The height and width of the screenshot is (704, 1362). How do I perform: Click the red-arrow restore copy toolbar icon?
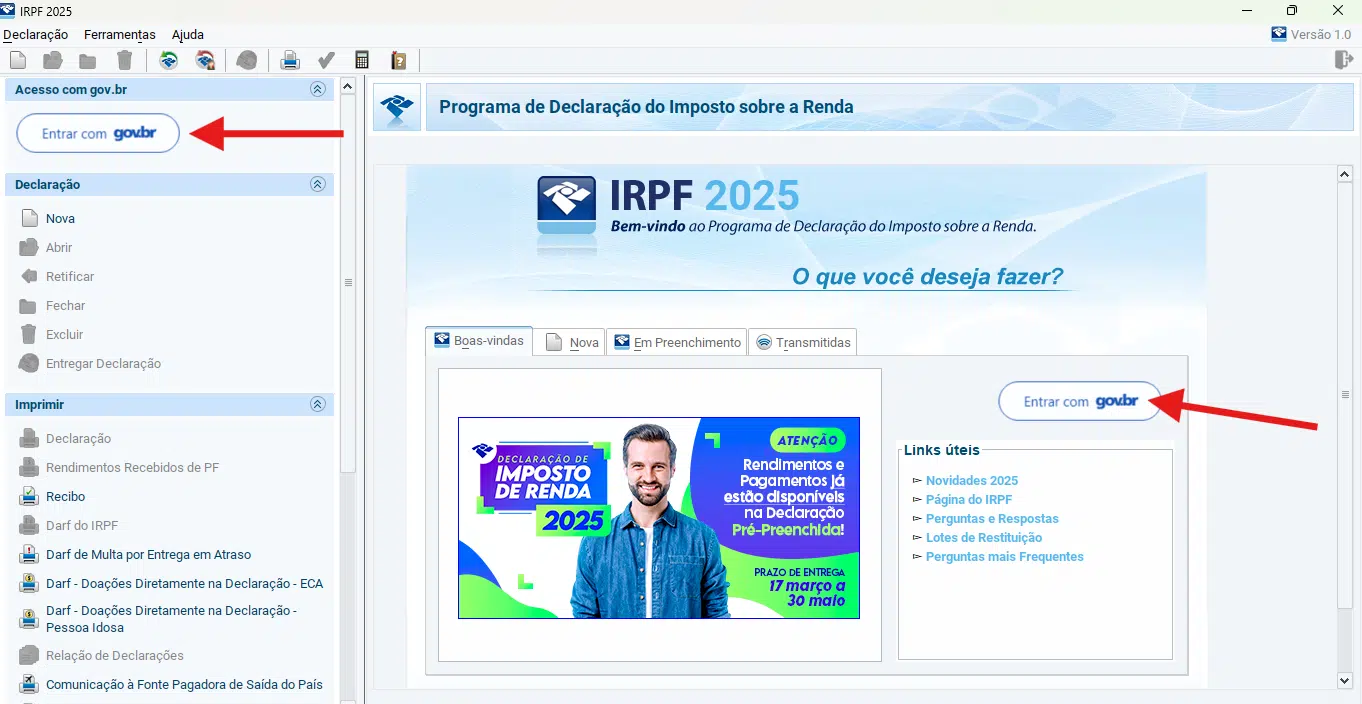(x=205, y=61)
